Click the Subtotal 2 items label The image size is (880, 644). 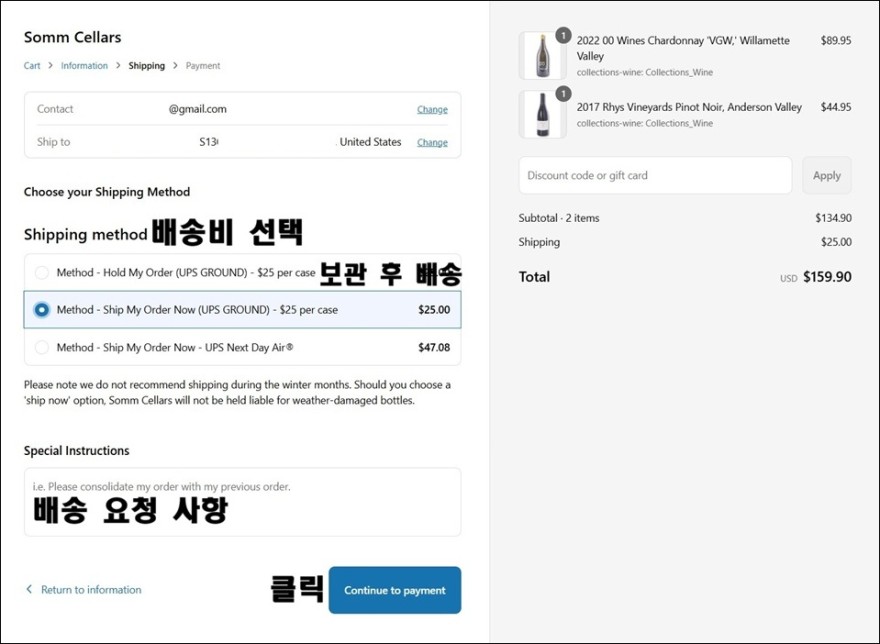(x=559, y=218)
